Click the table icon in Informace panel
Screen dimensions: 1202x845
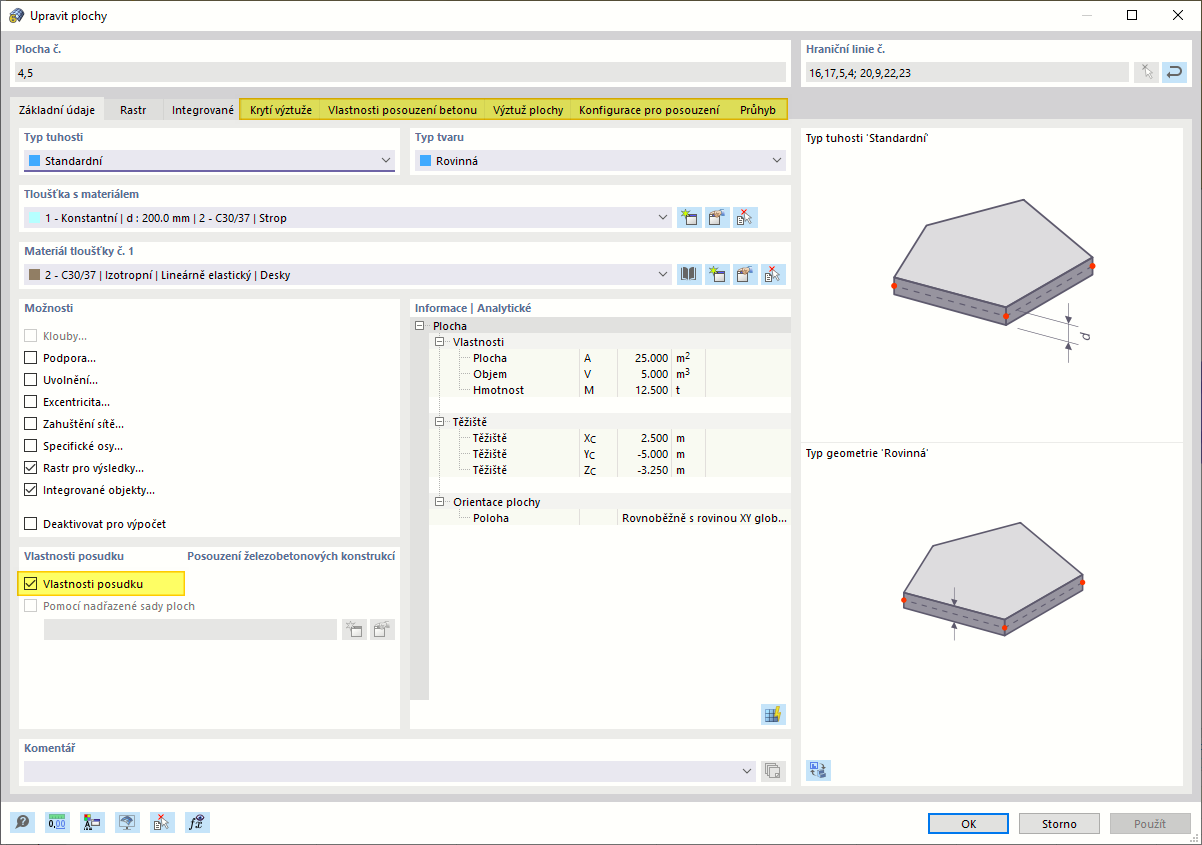773,714
